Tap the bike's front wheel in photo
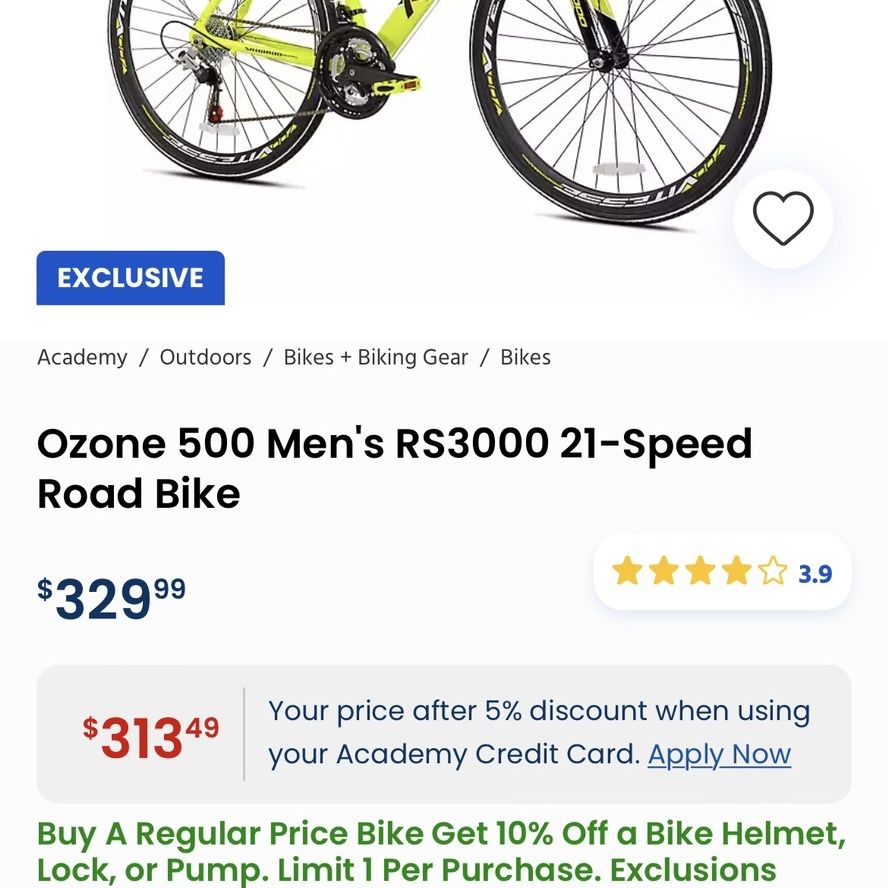Viewport: 888px width, 888px height. coord(620,110)
